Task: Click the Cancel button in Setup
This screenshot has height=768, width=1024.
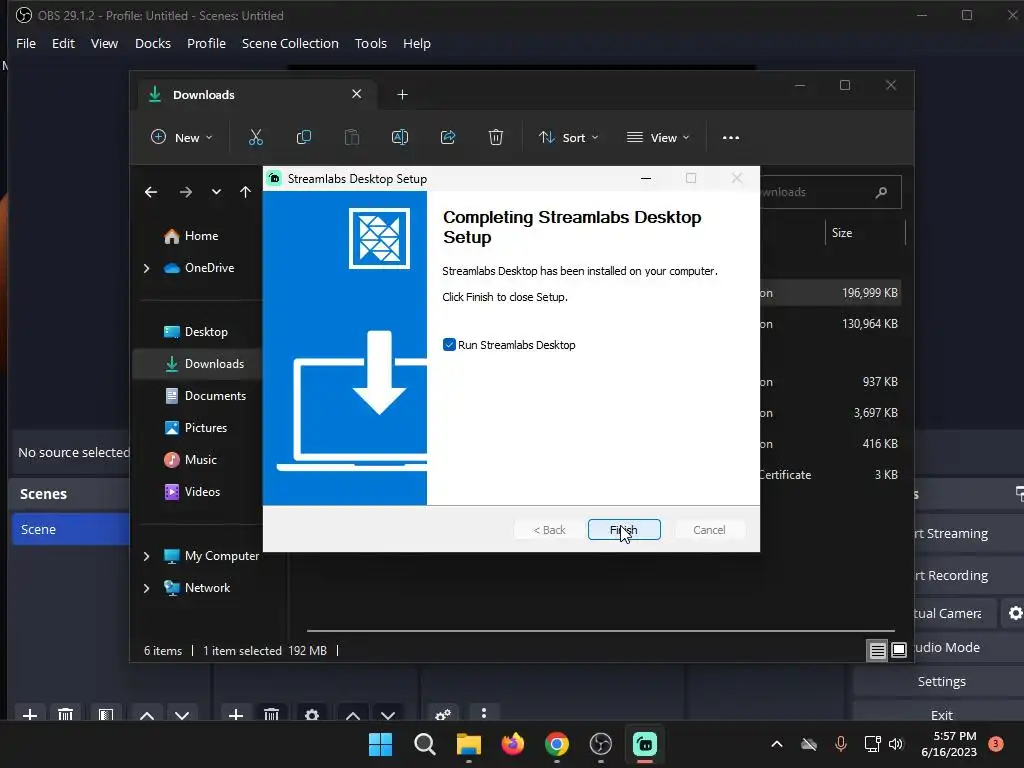Action: (709, 530)
